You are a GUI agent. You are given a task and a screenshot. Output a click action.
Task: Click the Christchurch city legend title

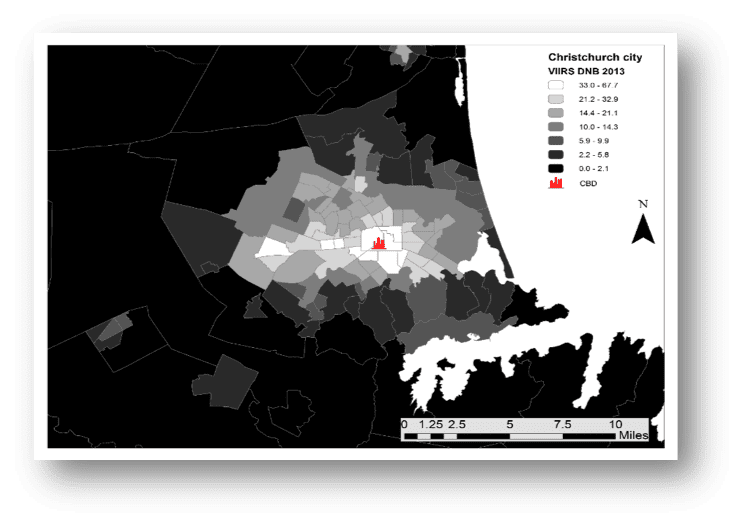point(595,58)
